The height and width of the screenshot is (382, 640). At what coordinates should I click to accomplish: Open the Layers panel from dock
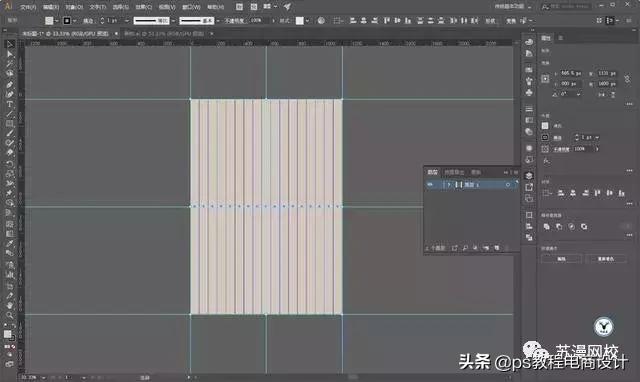[x=529, y=175]
